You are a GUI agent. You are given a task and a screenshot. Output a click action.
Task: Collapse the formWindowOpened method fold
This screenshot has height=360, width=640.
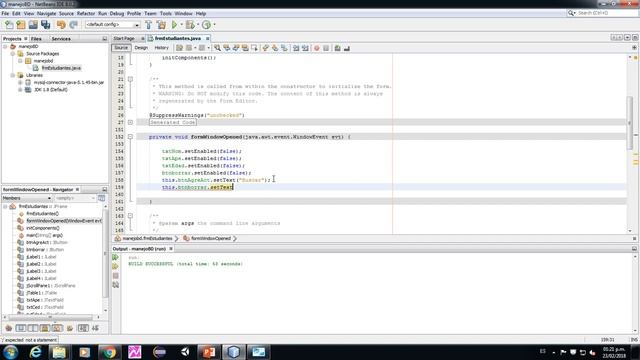pyautogui.click(x=130, y=137)
